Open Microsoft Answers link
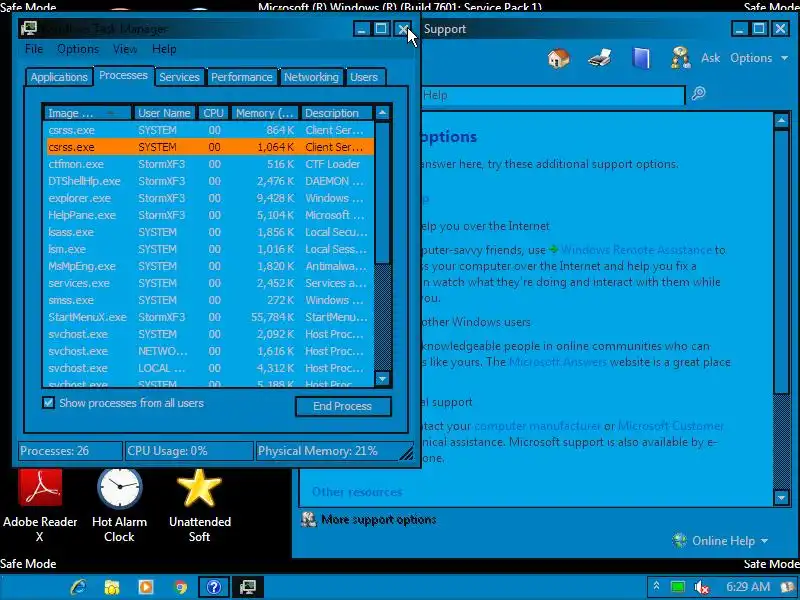 (558, 362)
